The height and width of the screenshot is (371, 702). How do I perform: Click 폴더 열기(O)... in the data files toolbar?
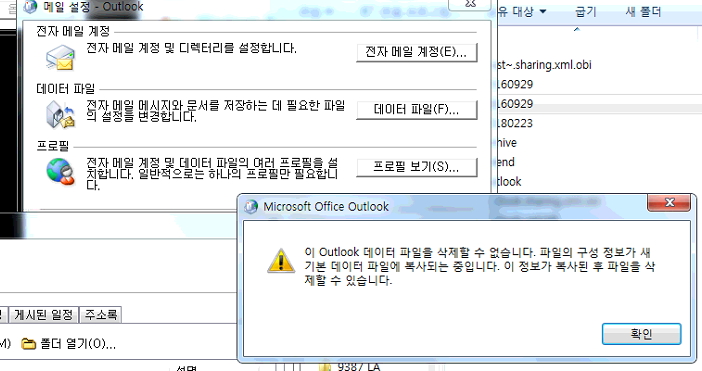coord(78,344)
